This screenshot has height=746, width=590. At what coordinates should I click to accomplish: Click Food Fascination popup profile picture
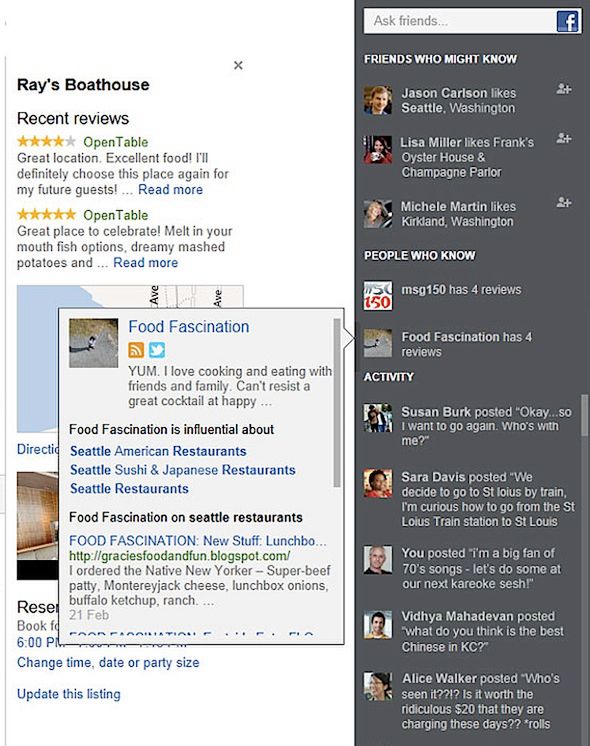[94, 343]
